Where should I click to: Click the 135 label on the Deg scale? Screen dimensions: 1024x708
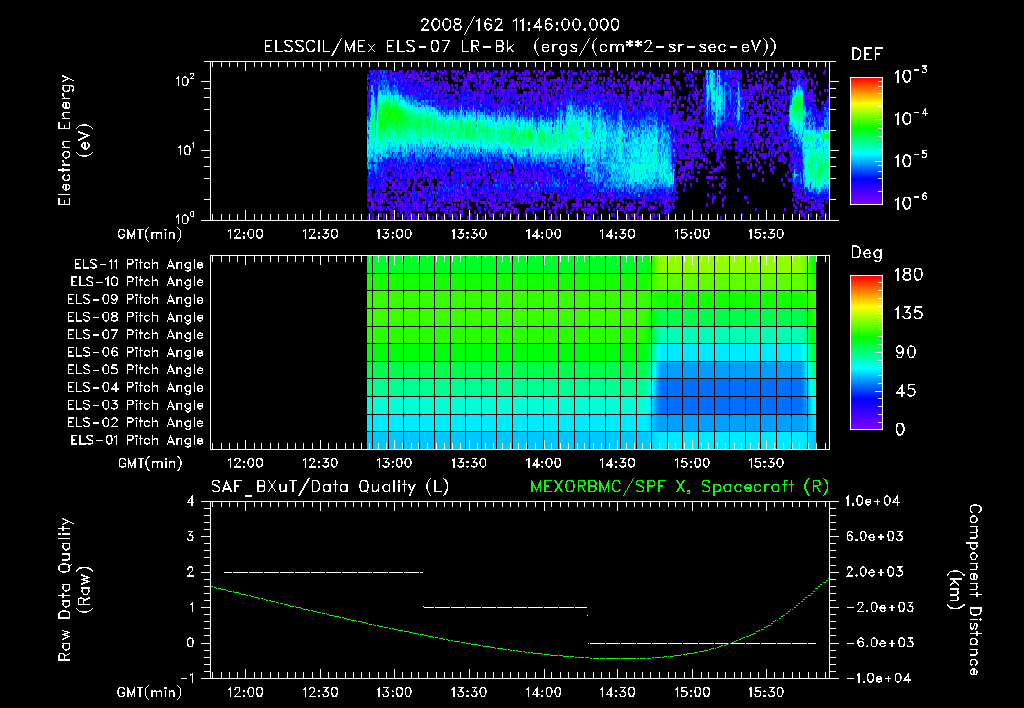(908, 314)
